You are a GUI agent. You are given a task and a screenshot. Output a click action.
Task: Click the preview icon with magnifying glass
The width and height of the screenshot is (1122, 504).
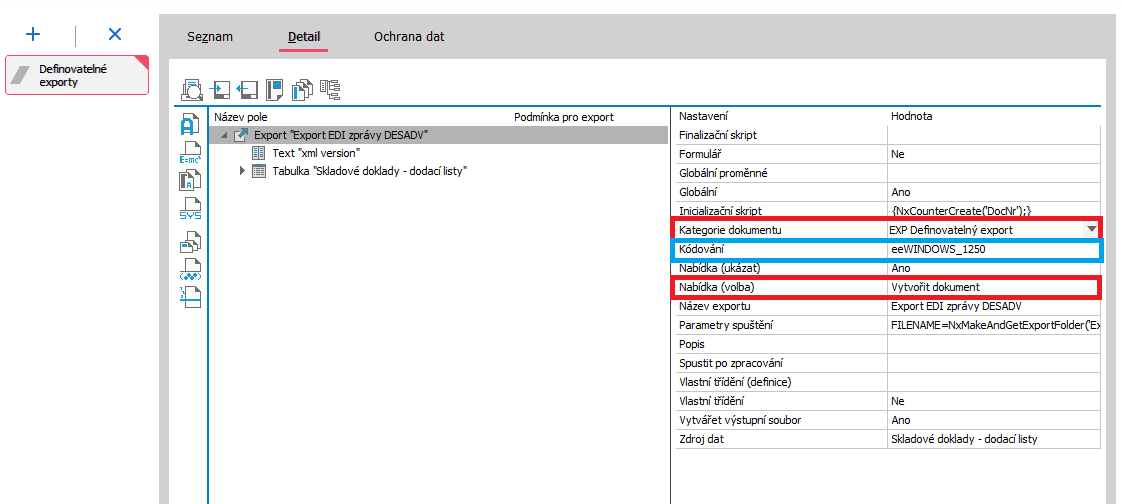click(x=191, y=90)
